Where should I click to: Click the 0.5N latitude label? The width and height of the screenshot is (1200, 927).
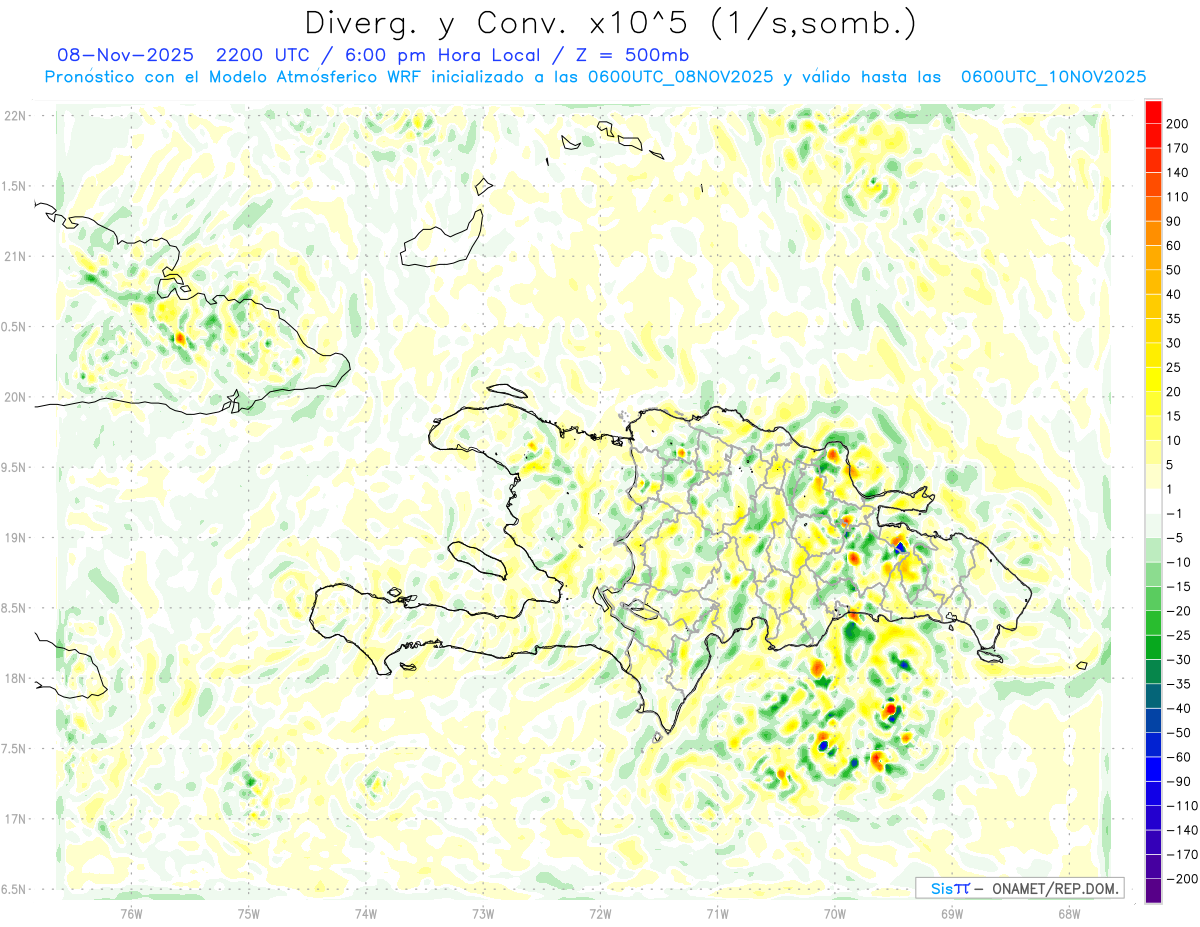point(14,327)
